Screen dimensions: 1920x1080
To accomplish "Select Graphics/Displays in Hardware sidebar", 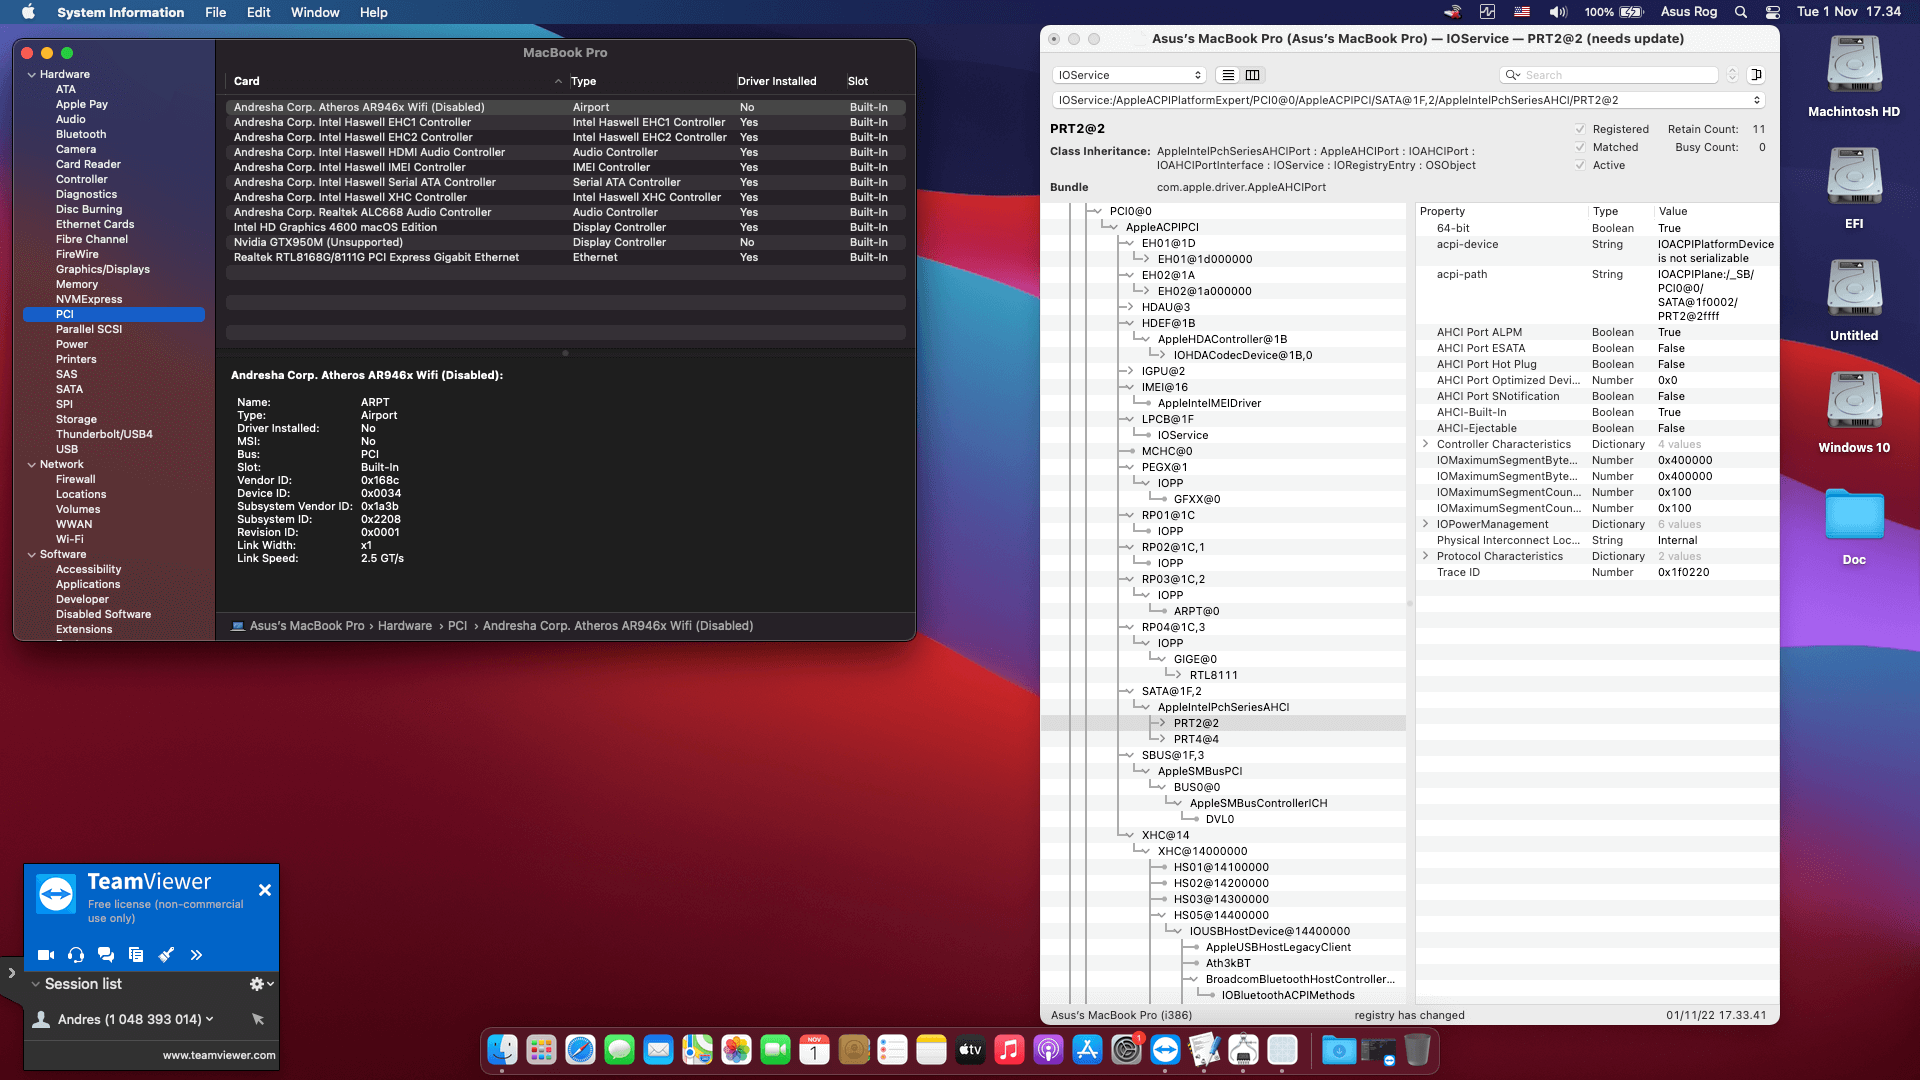I will tap(102, 269).
